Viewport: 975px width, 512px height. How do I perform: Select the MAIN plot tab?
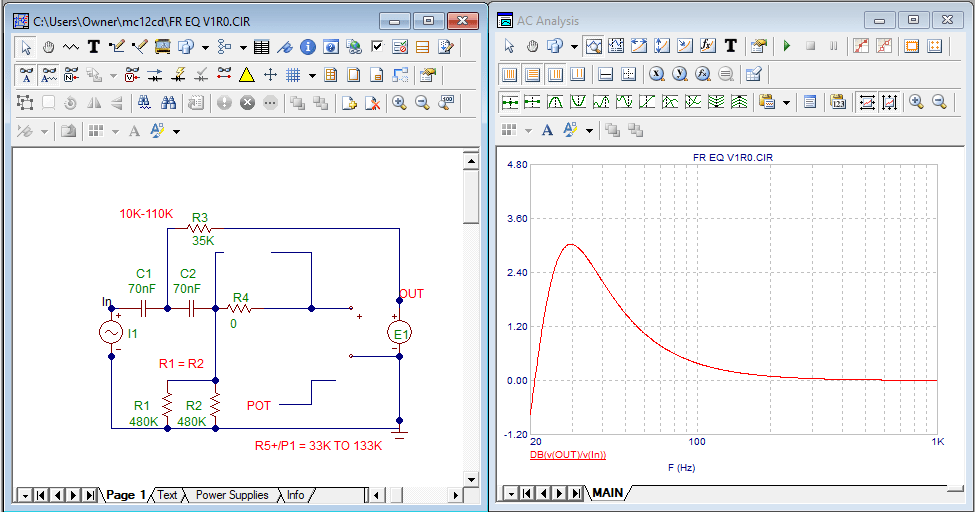click(608, 493)
